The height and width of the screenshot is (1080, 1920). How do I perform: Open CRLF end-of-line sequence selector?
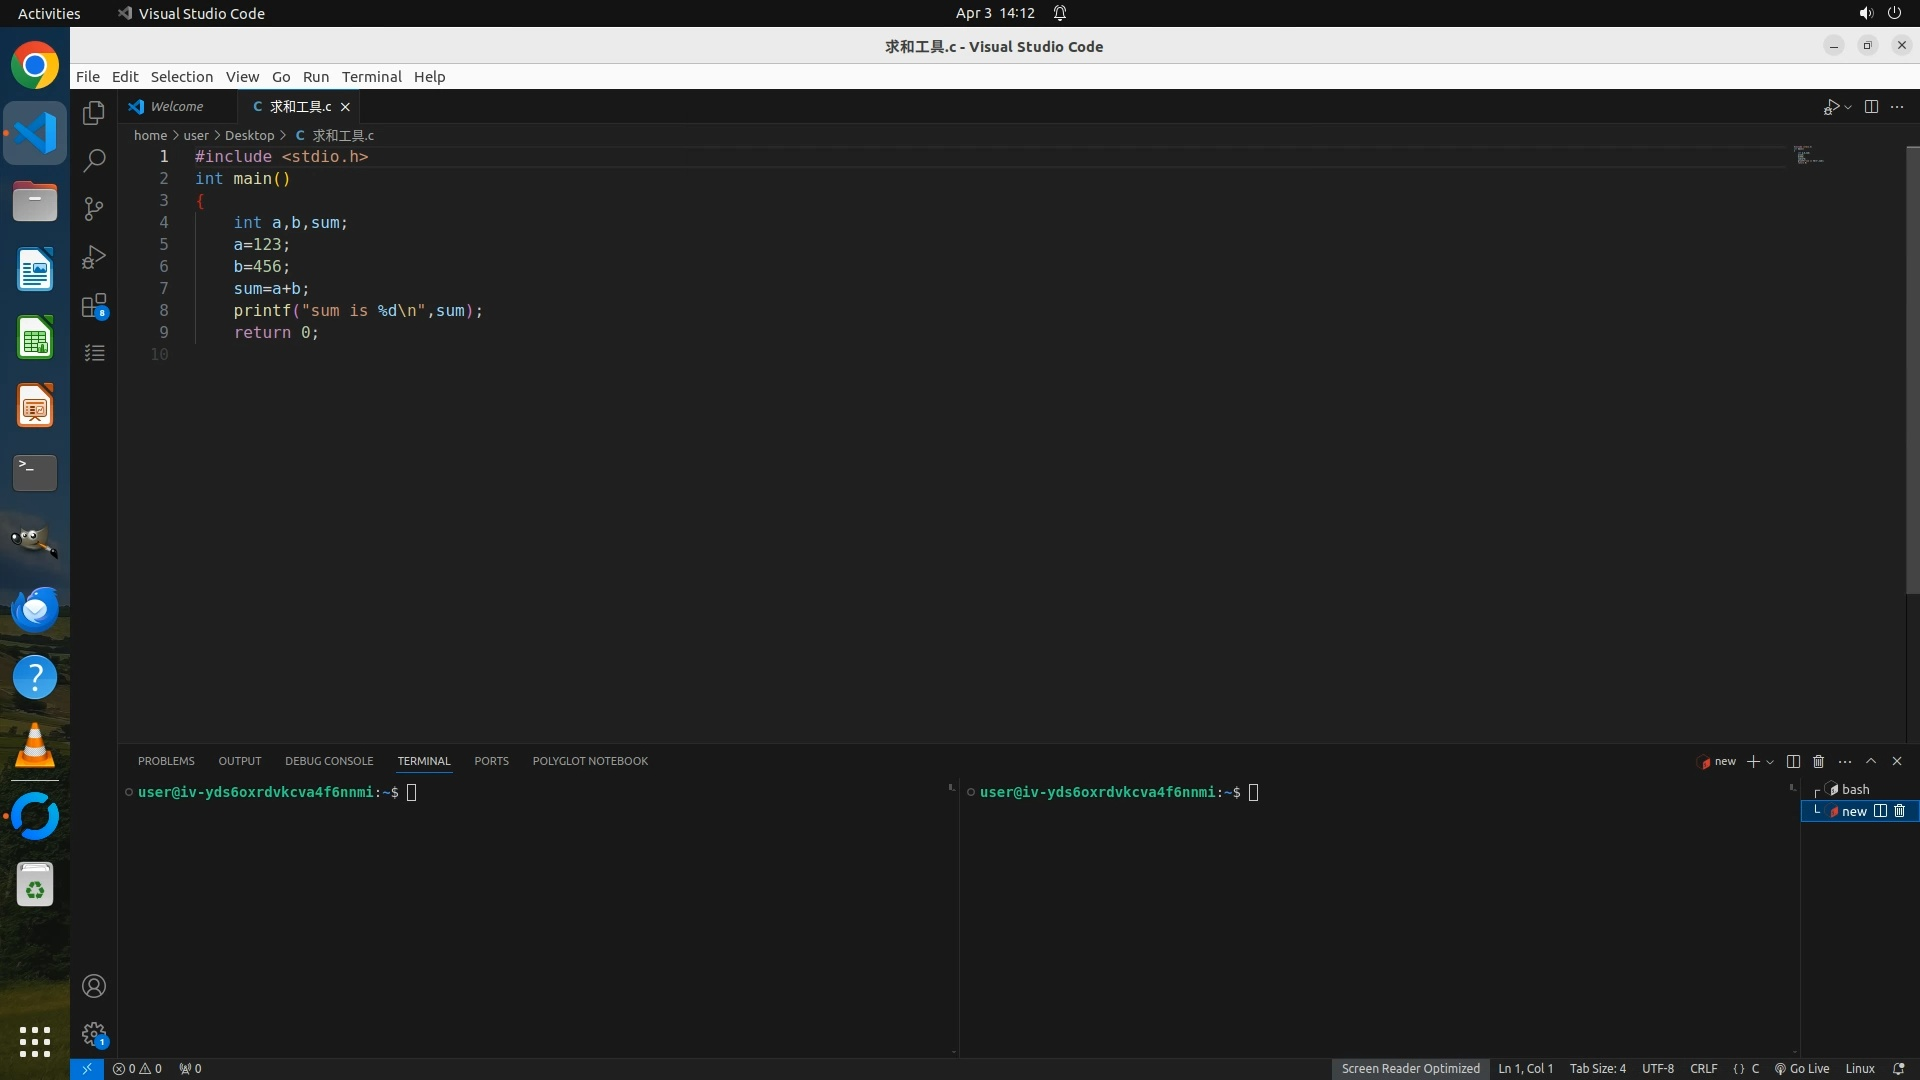1703,1068
